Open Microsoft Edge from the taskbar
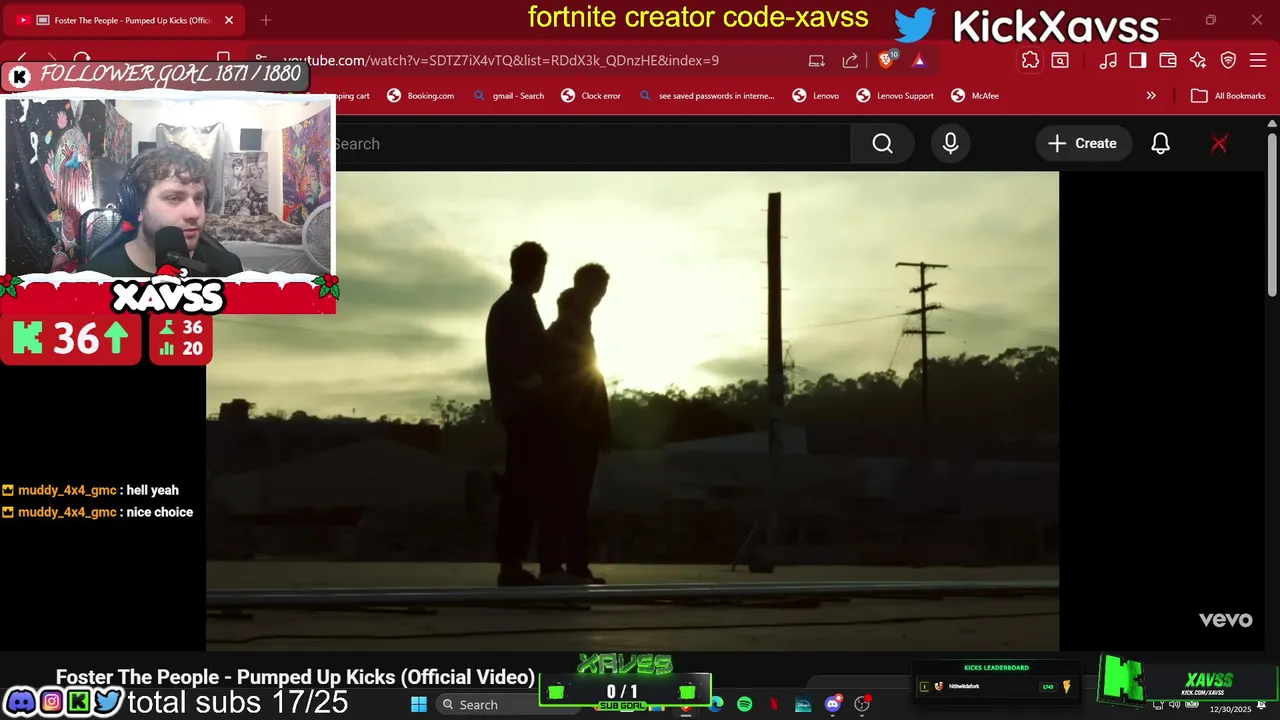The width and height of the screenshot is (1280, 720). 716,705
